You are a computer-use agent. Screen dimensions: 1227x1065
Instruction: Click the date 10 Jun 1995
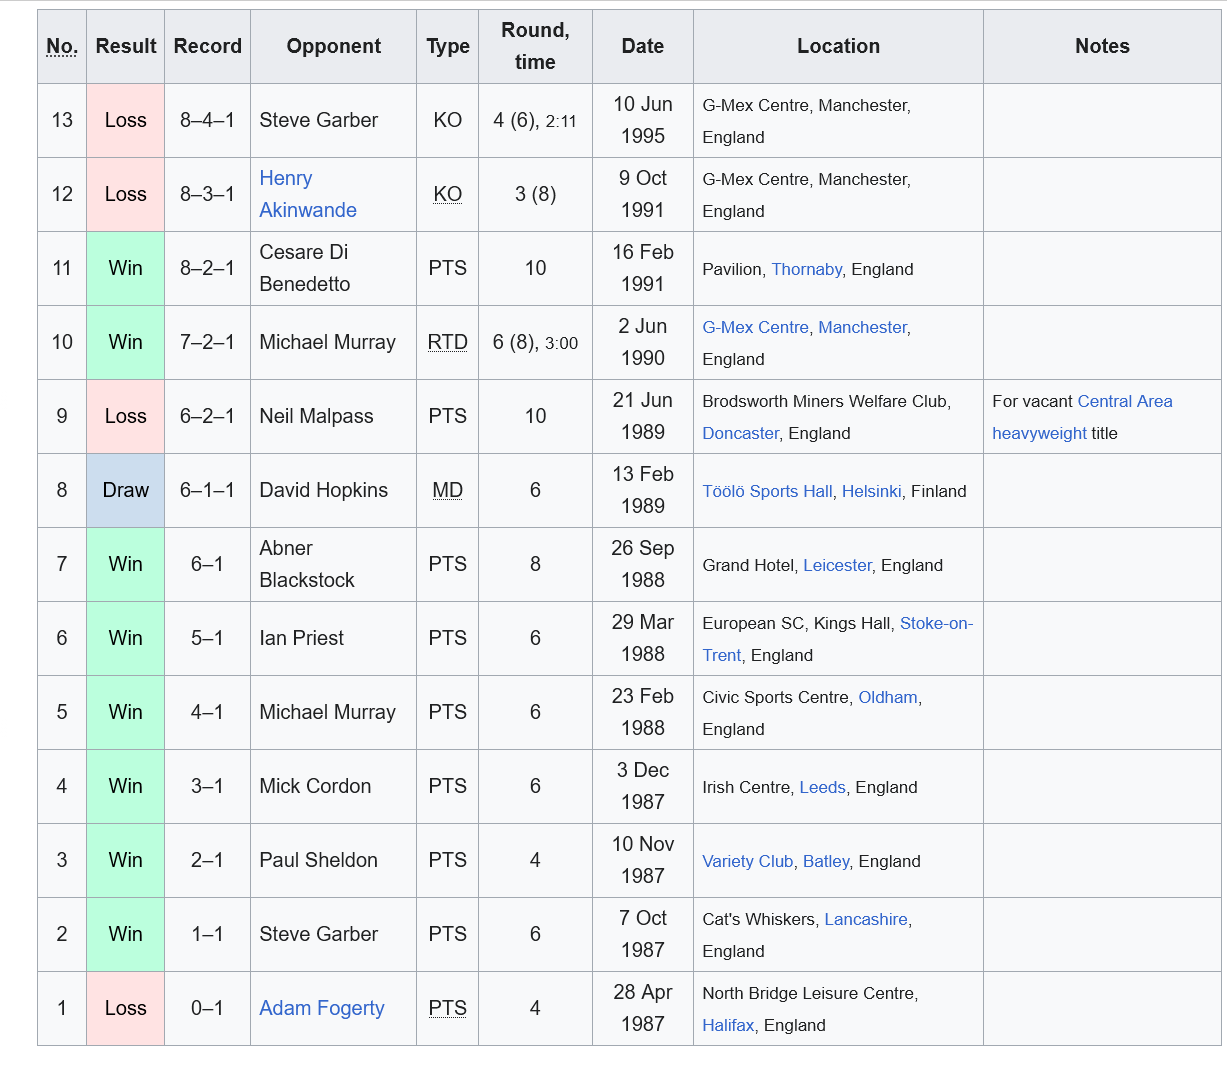[643, 120]
